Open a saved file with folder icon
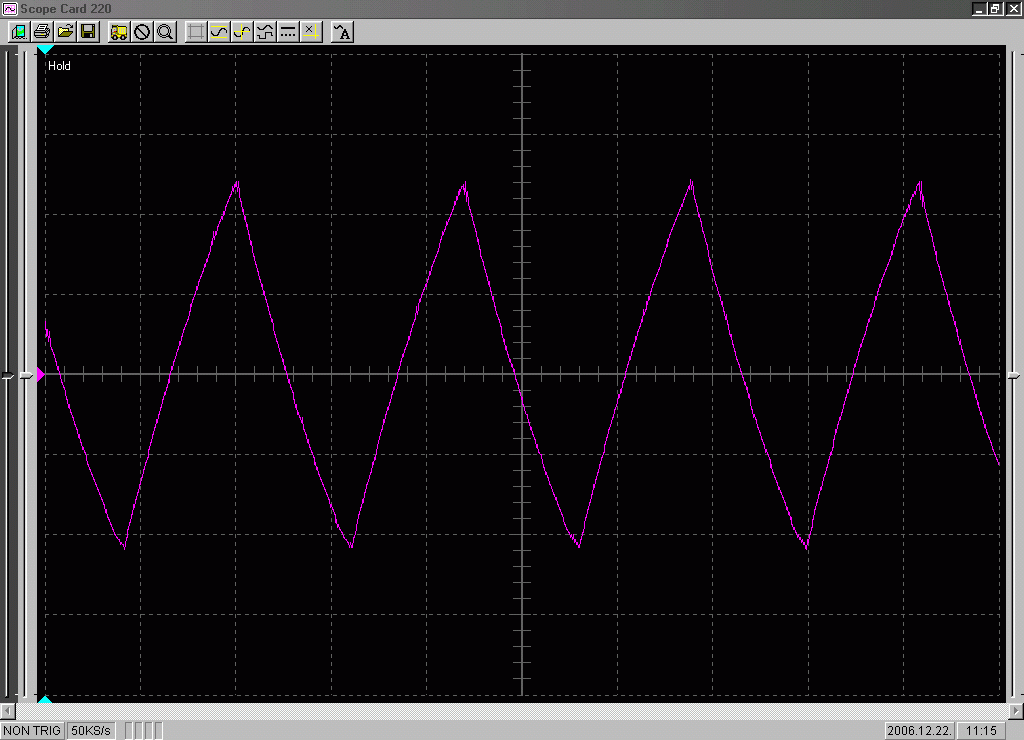 (65, 31)
